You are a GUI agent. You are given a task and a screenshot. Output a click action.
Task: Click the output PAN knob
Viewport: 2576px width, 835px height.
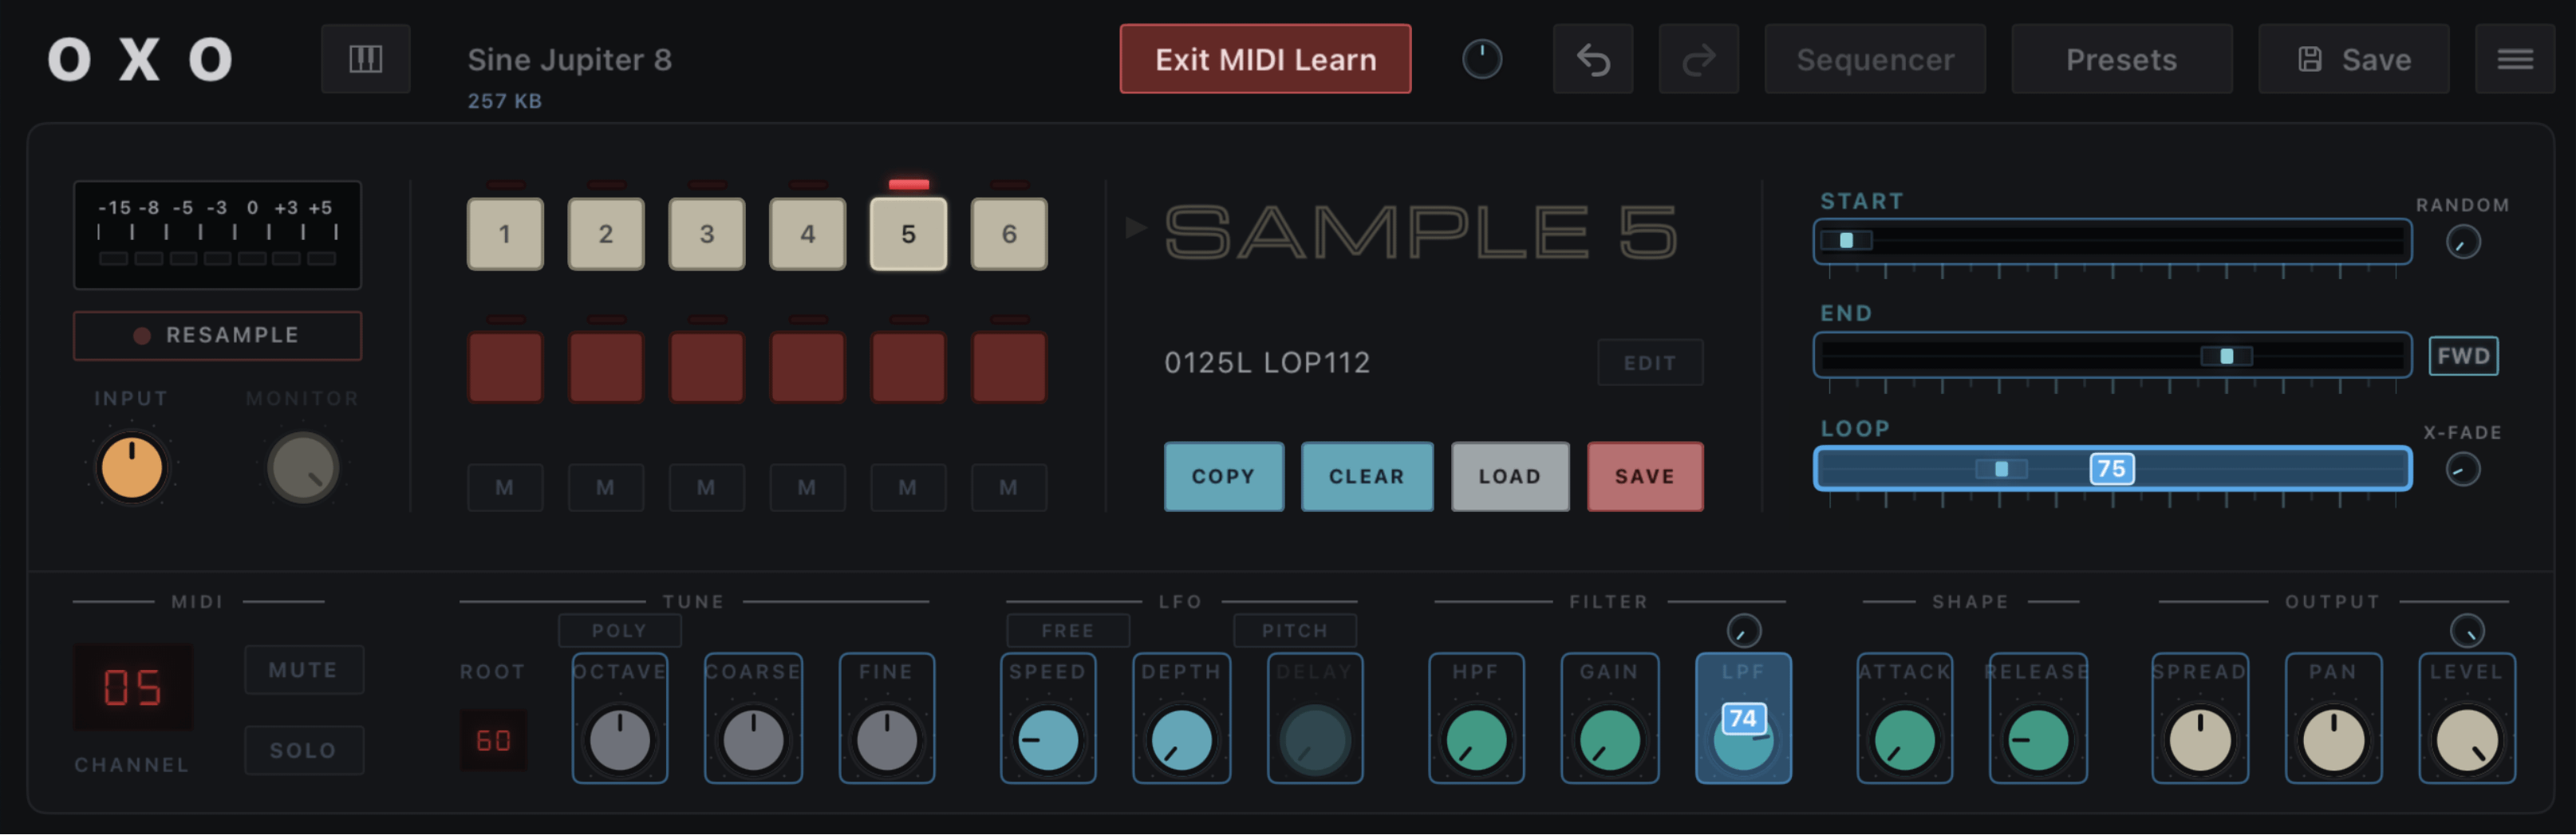pos(2333,741)
